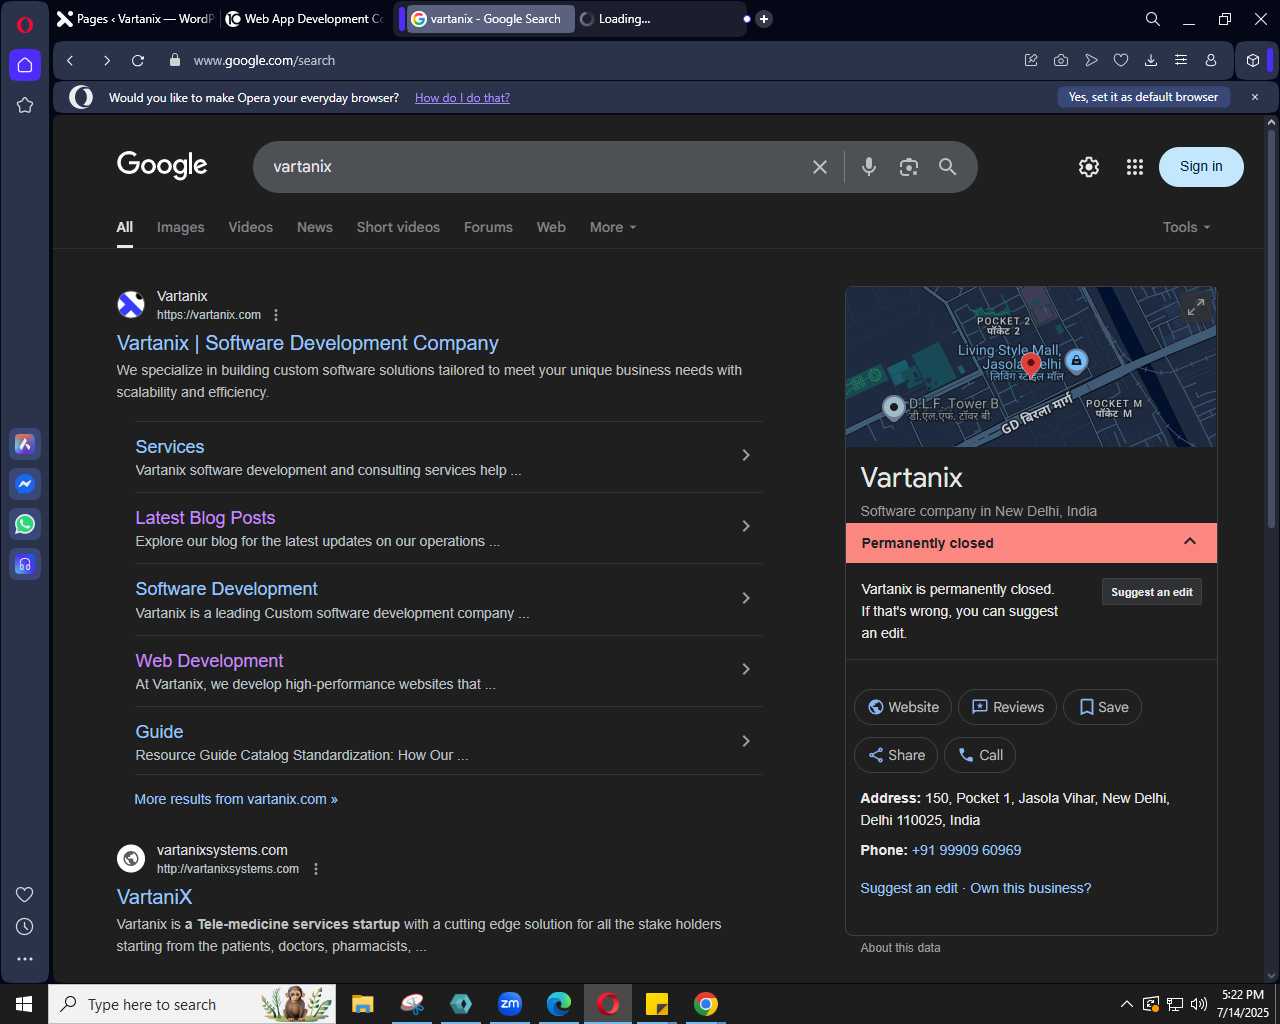Open Reviews in knowledge panel
This screenshot has width=1280, height=1024.
(x=1008, y=707)
